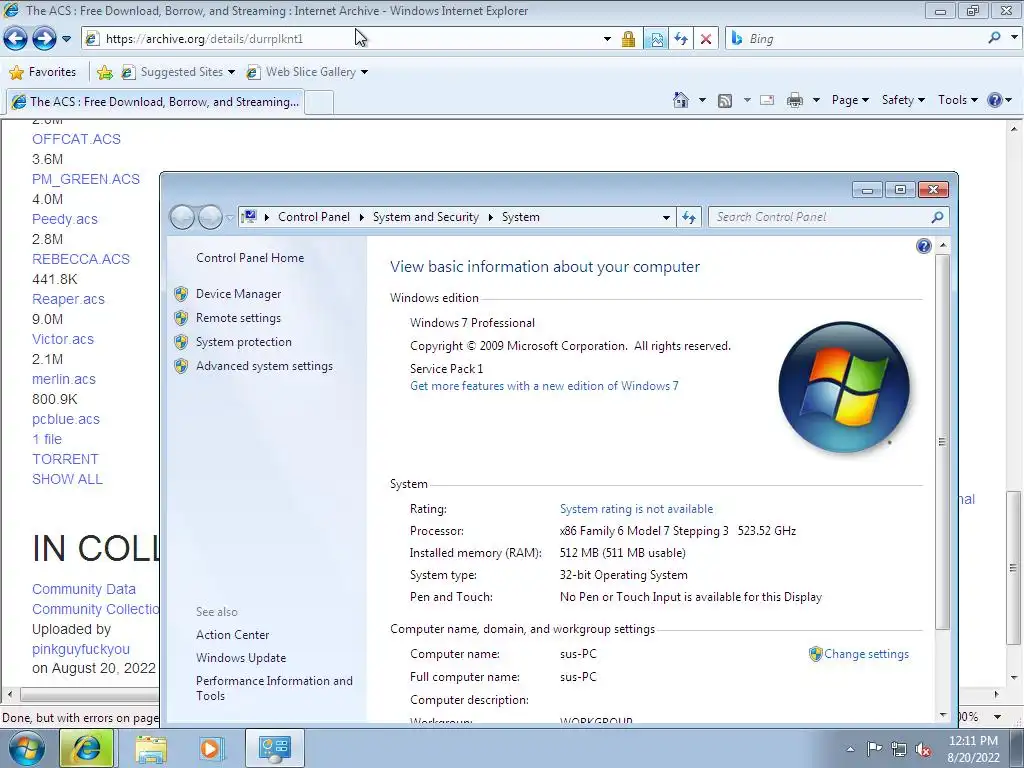
Task: Click the IE Home icon
Action: pyautogui.click(x=680, y=100)
